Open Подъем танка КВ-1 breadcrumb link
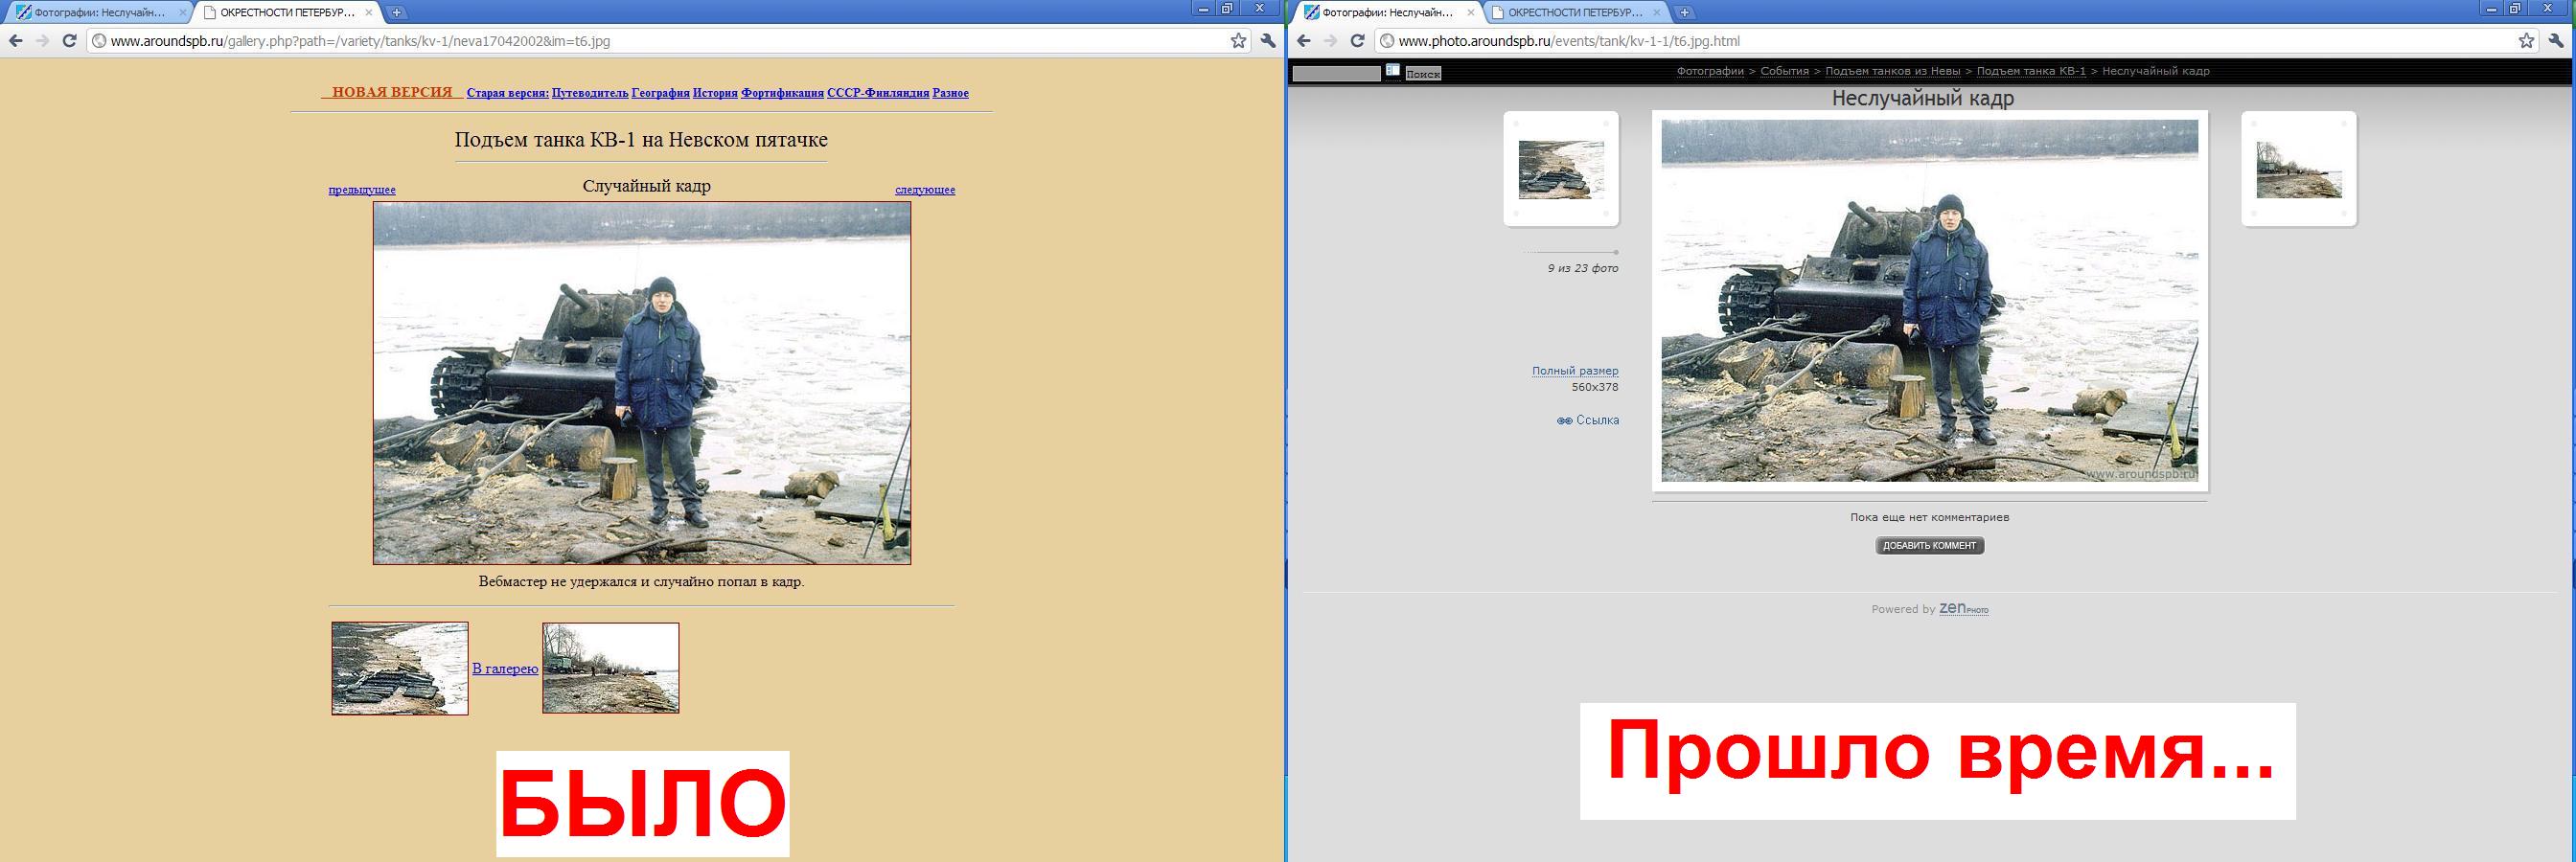 2031,71
